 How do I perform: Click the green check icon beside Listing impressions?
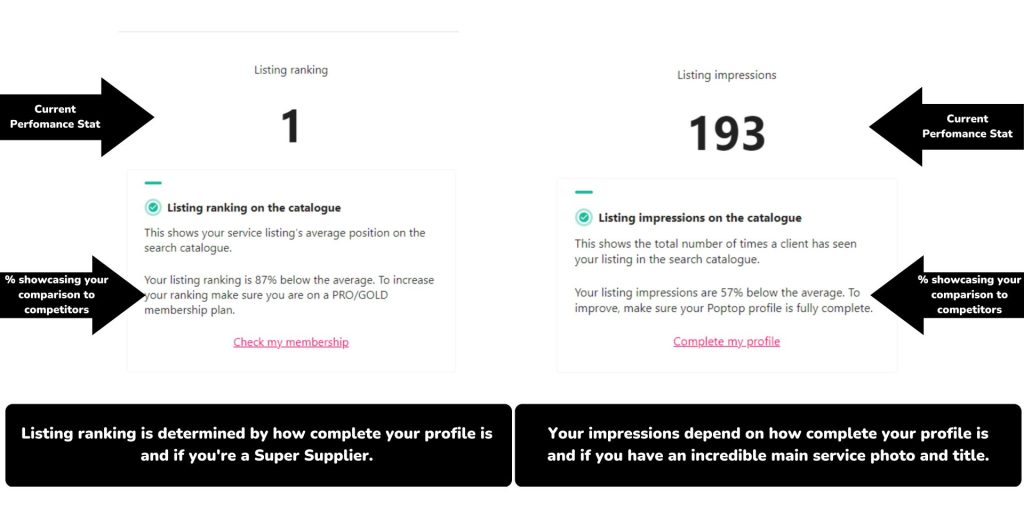(x=583, y=217)
